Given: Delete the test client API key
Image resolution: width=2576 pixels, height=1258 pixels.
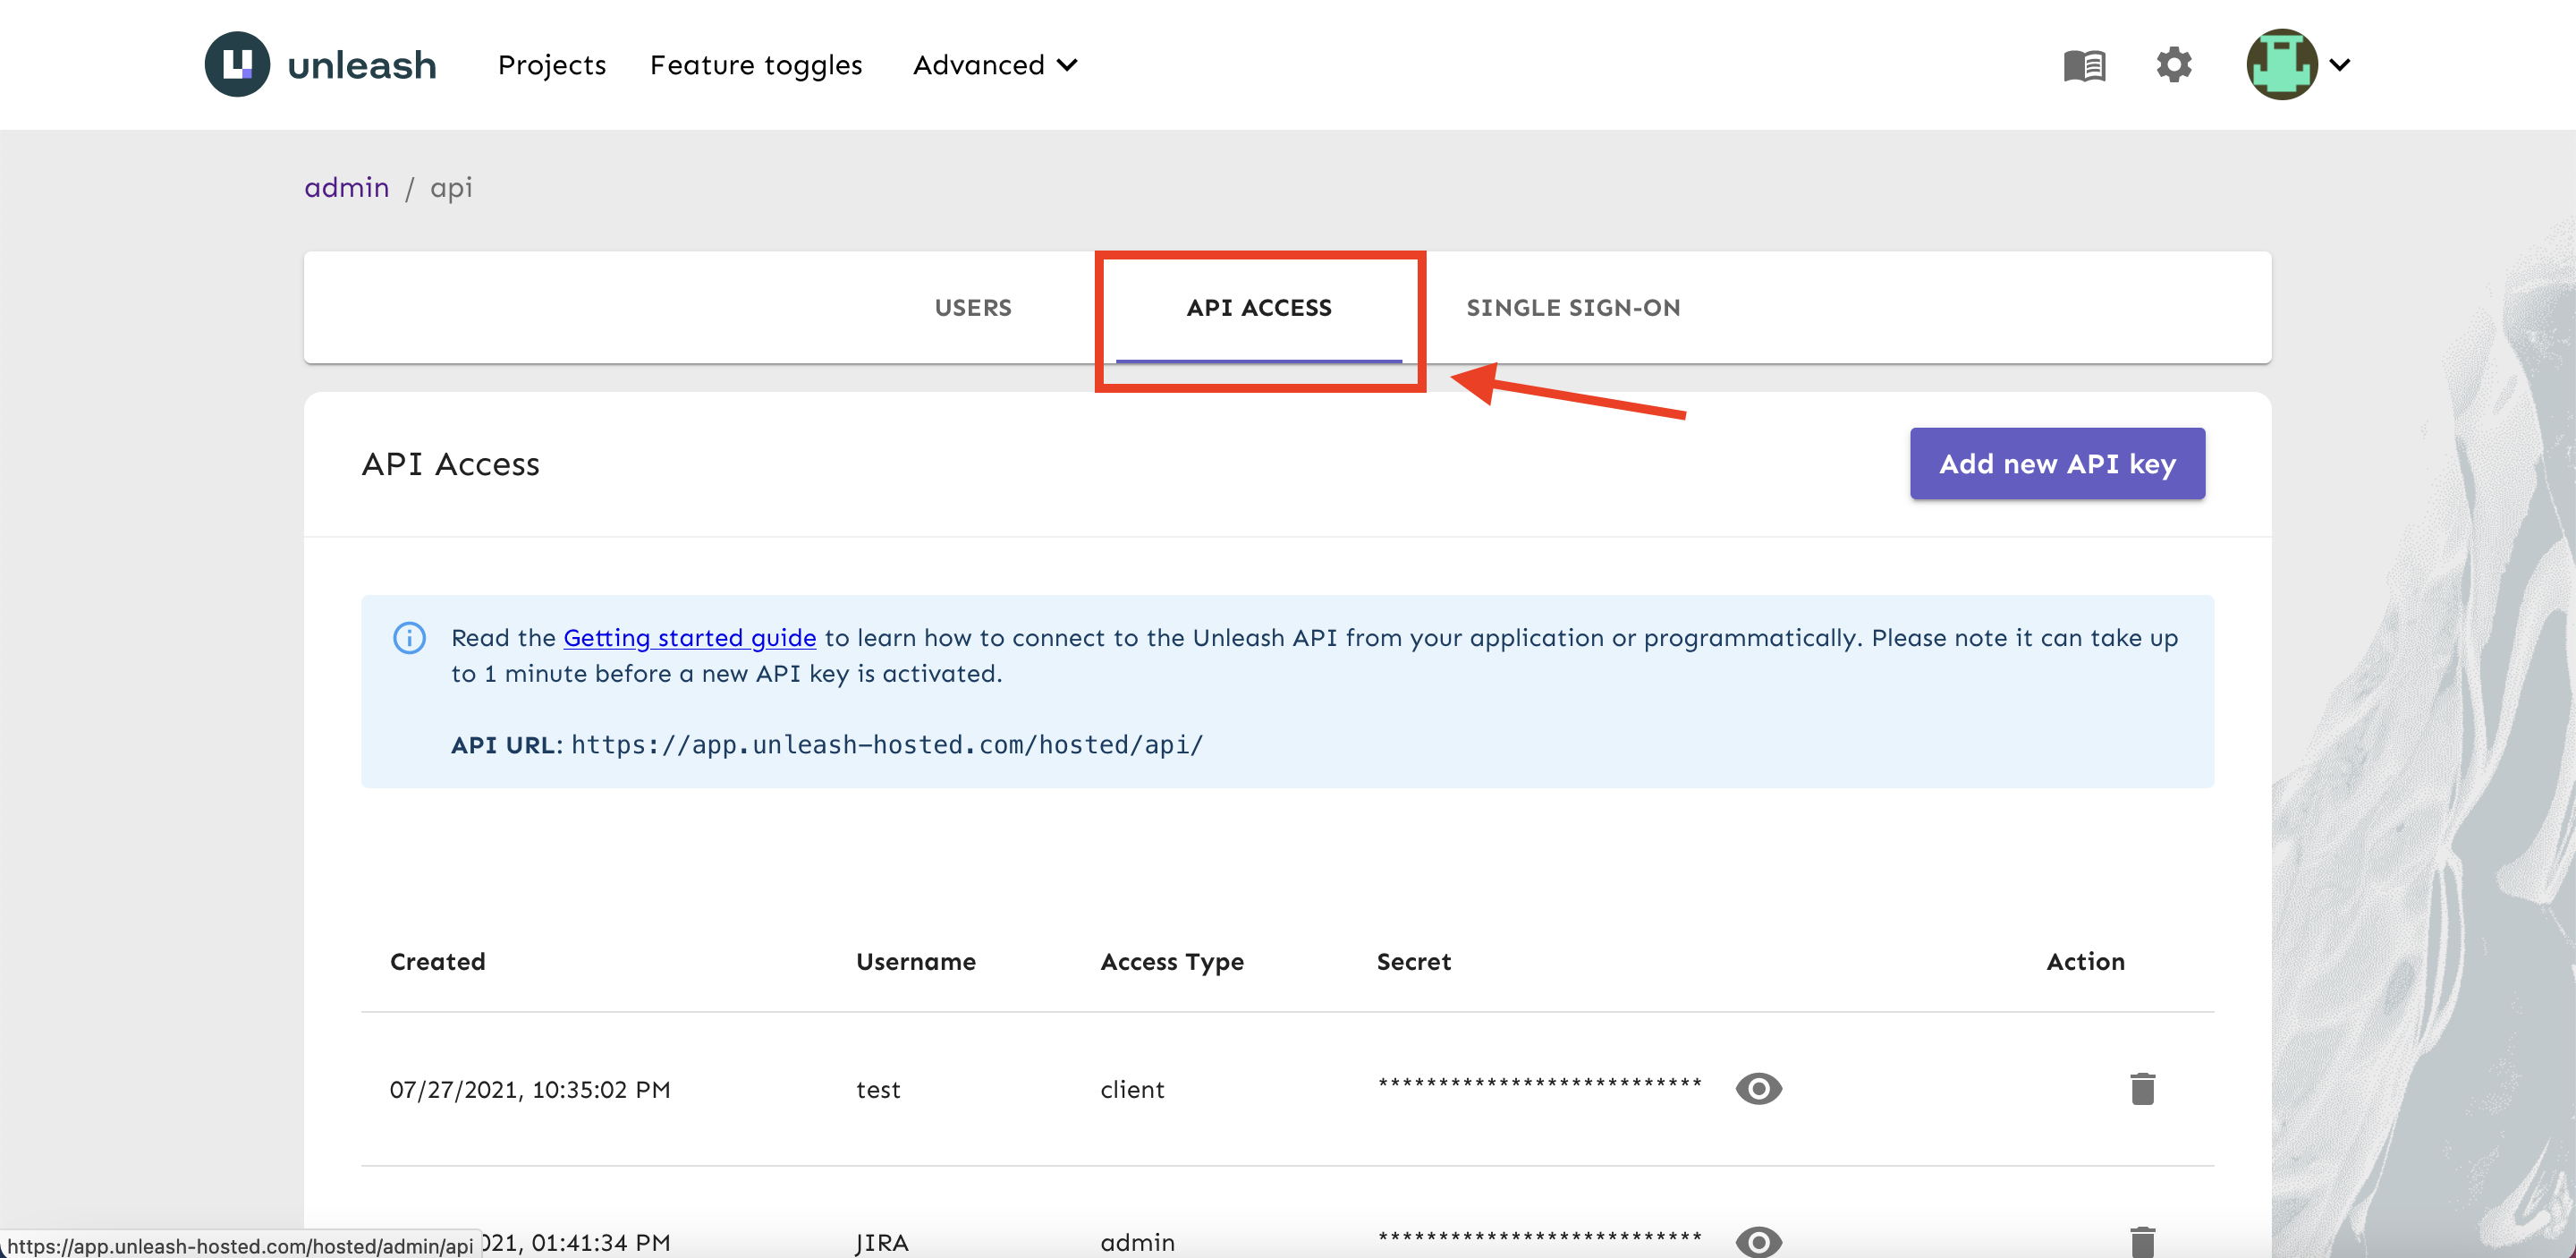Looking at the screenshot, I should point(2142,1088).
